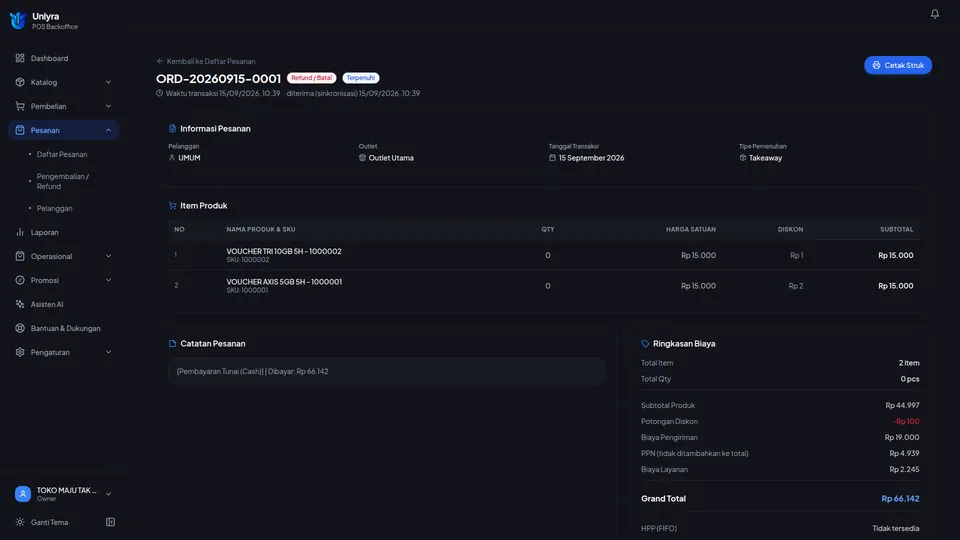Screen dimensions: 960x540
Task: Click VOUCHER AXIS 5GB 5H product name
Action: click(x=284, y=282)
